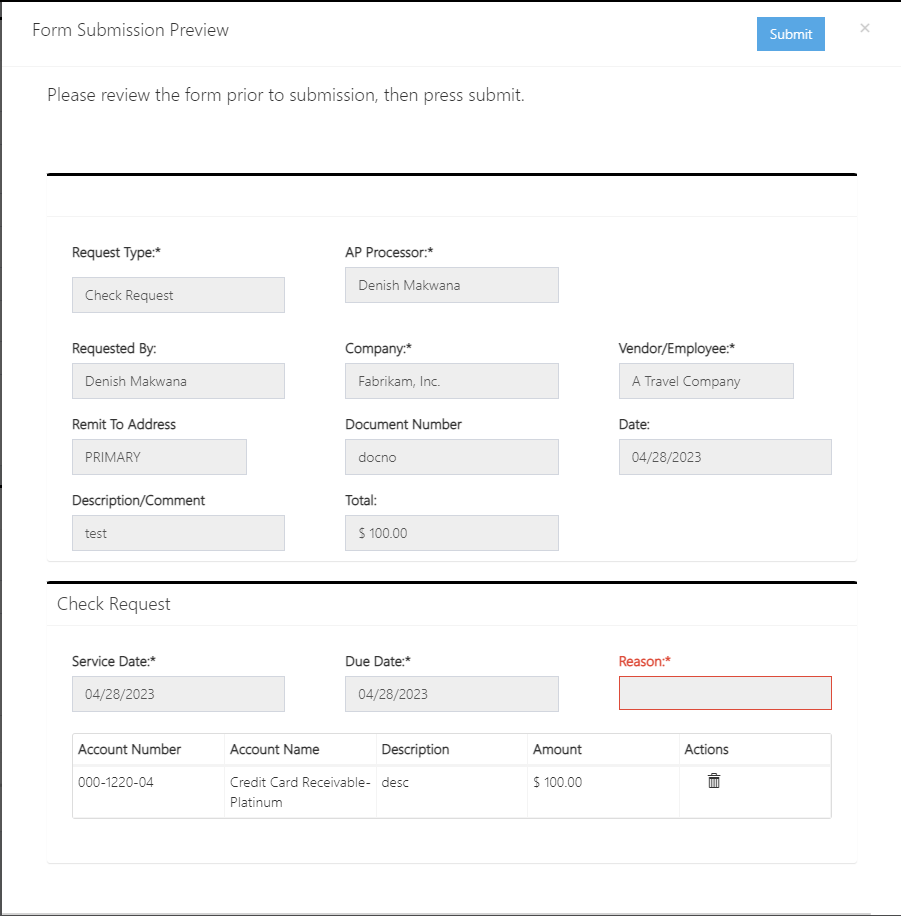This screenshot has height=916, width=901.
Task: Click the Due Date:* label
Action: pyautogui.click(x=378, y=661)
